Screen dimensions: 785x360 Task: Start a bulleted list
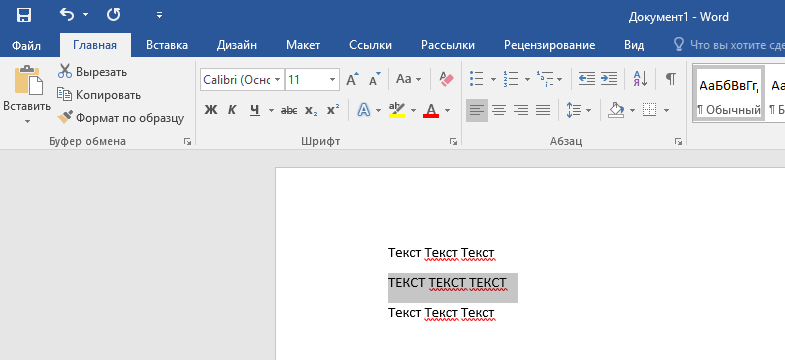[477, 79]
